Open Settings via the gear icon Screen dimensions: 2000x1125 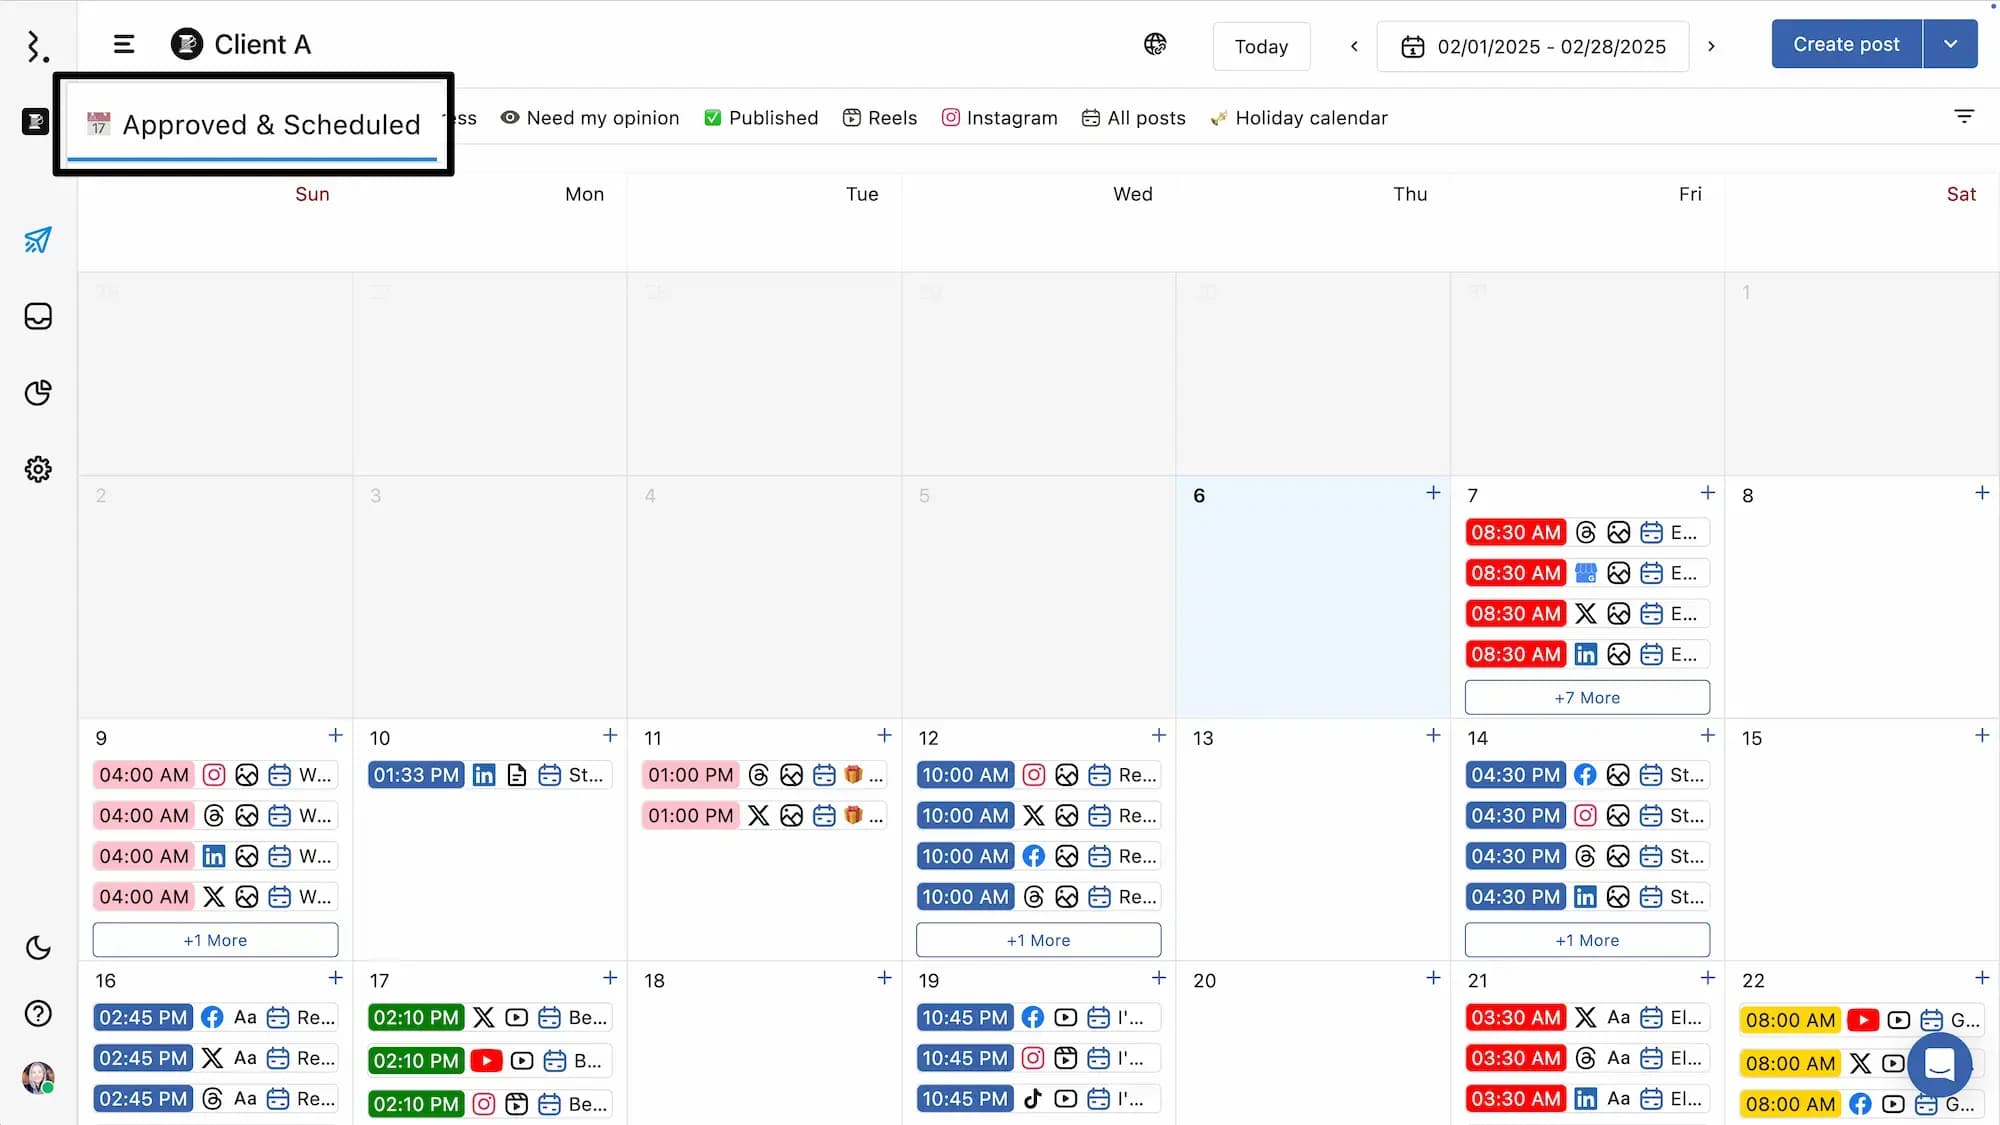(37, 469)
